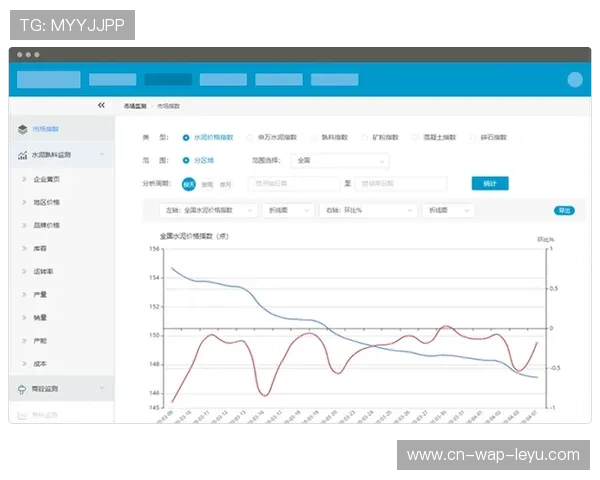Click the chevron arrow beside 企业黄页
Screen dimensions: 600x480
(23, 179)
